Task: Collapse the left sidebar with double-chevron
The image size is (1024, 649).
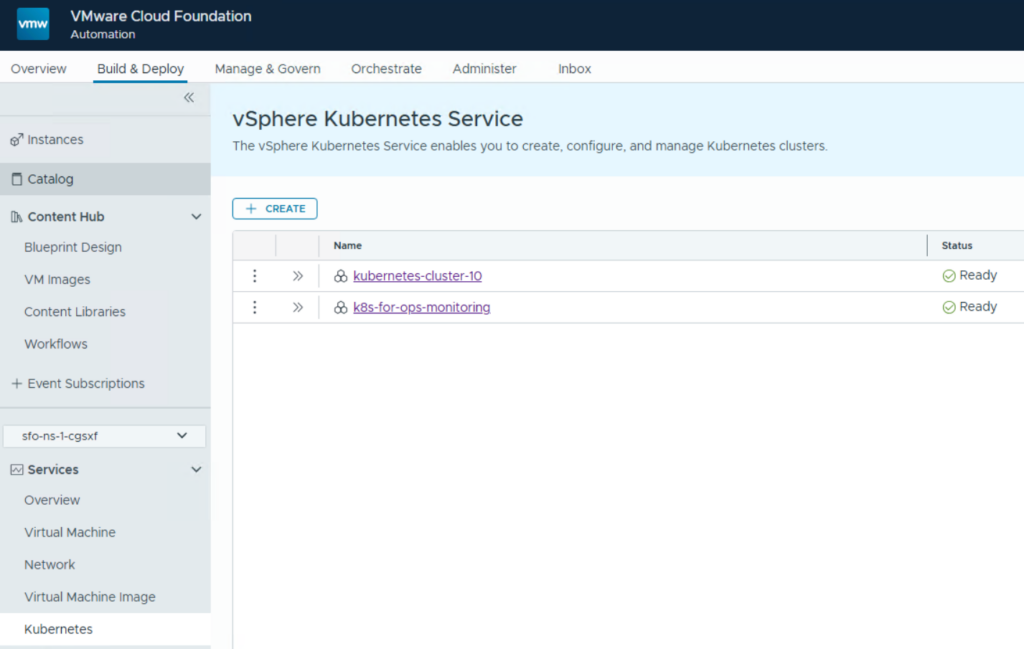Action: click(x=189, y=97)
